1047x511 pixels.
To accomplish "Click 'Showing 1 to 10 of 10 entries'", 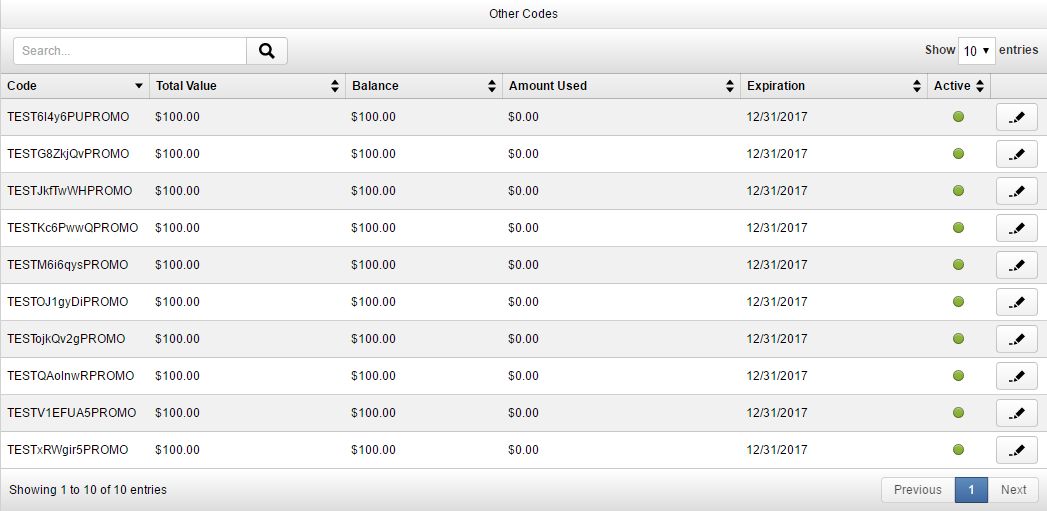I will (x=88, y=490).
